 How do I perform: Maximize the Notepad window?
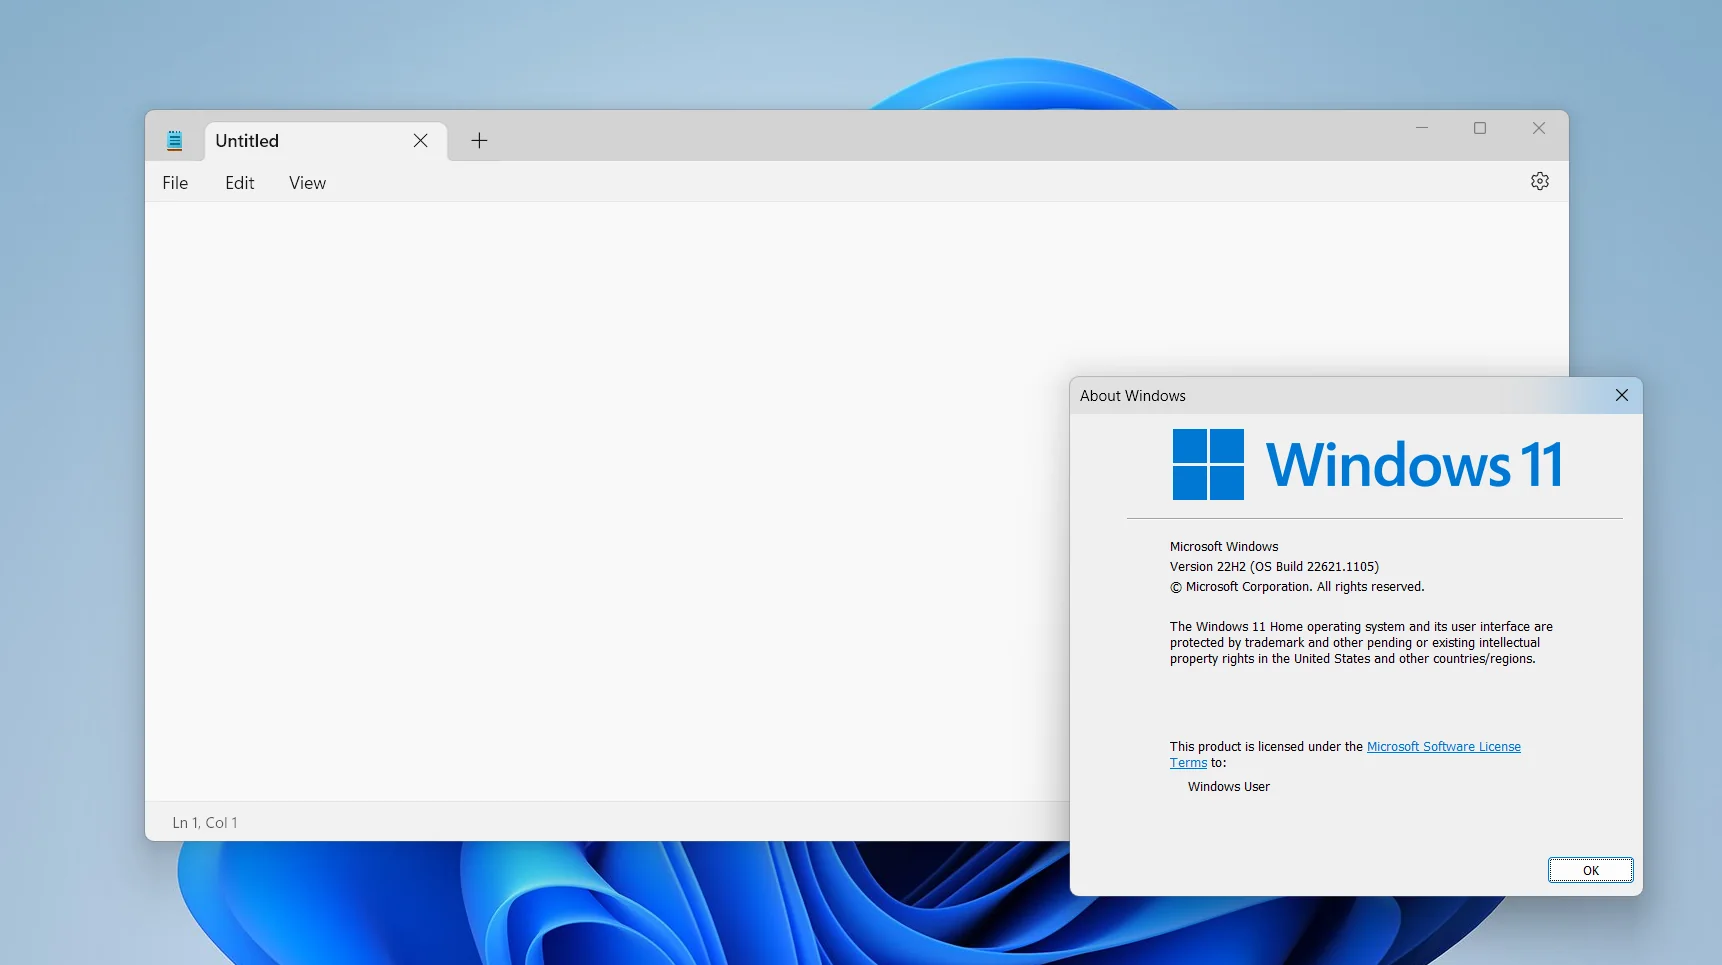1480,128
